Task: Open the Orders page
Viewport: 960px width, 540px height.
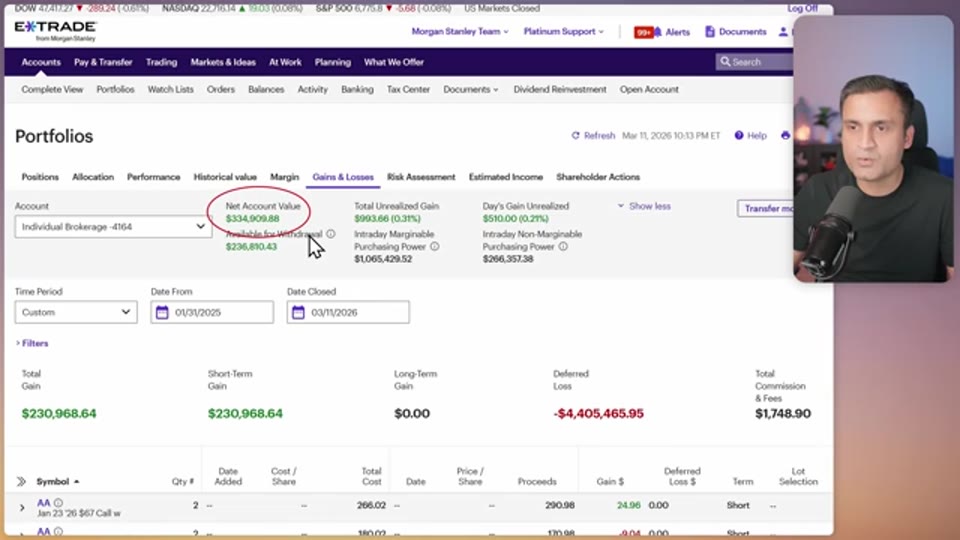Action: coord(220,89)
